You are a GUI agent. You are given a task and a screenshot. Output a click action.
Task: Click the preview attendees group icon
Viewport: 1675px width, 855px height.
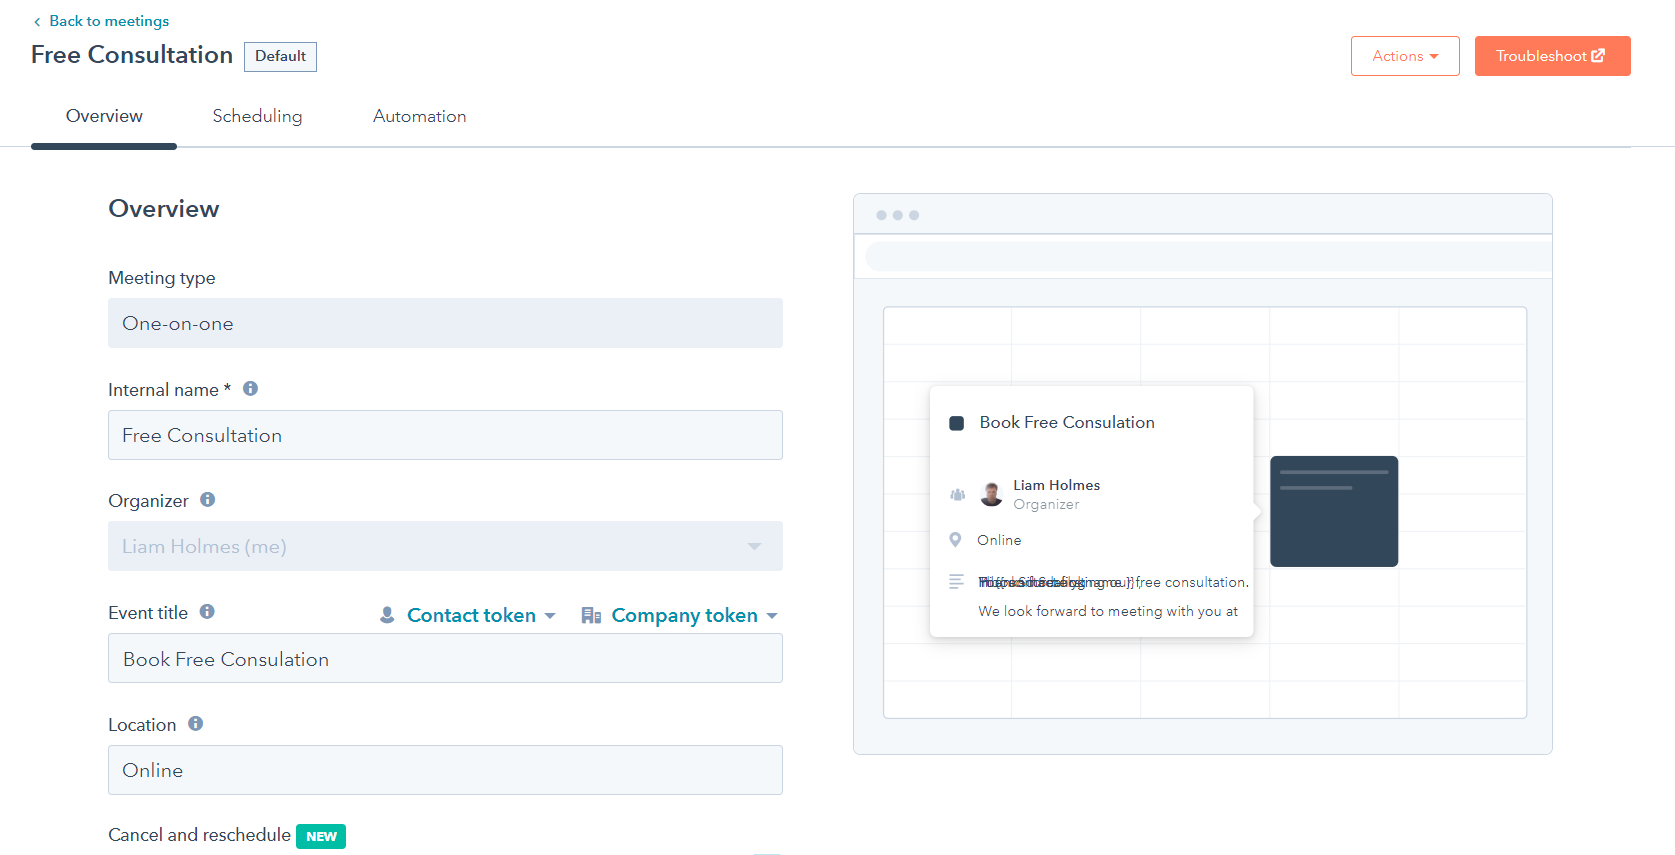(957, 494)
